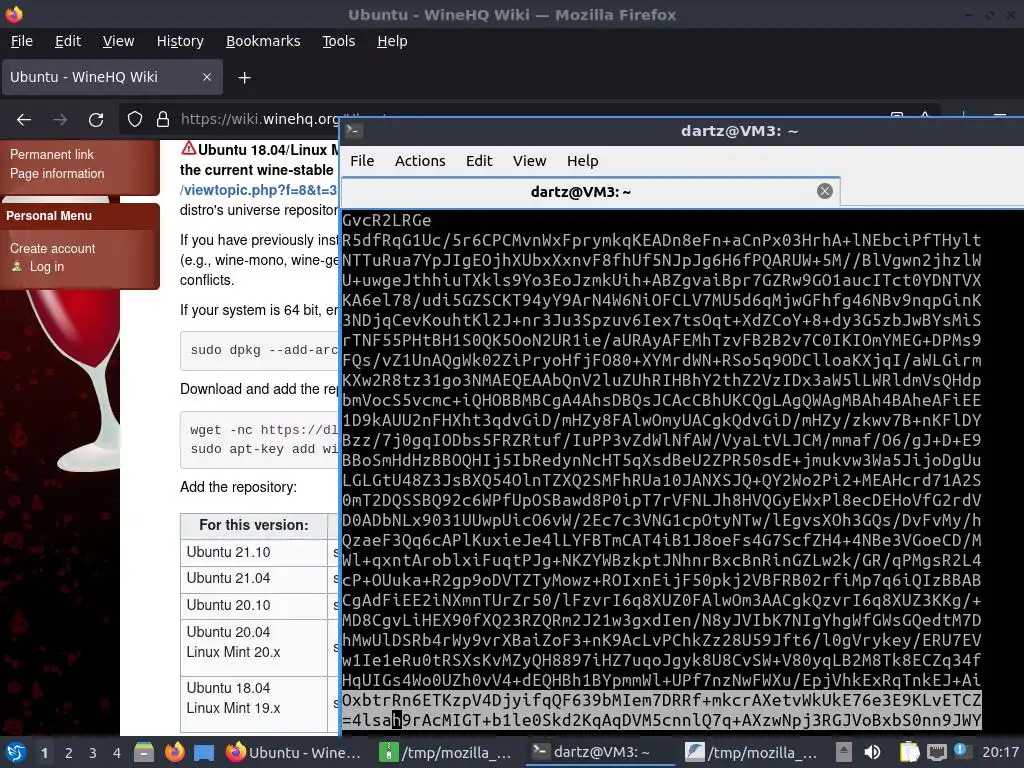Open the network status tray icon
This screenshot has height=768, width=1024.
point(936,752)
